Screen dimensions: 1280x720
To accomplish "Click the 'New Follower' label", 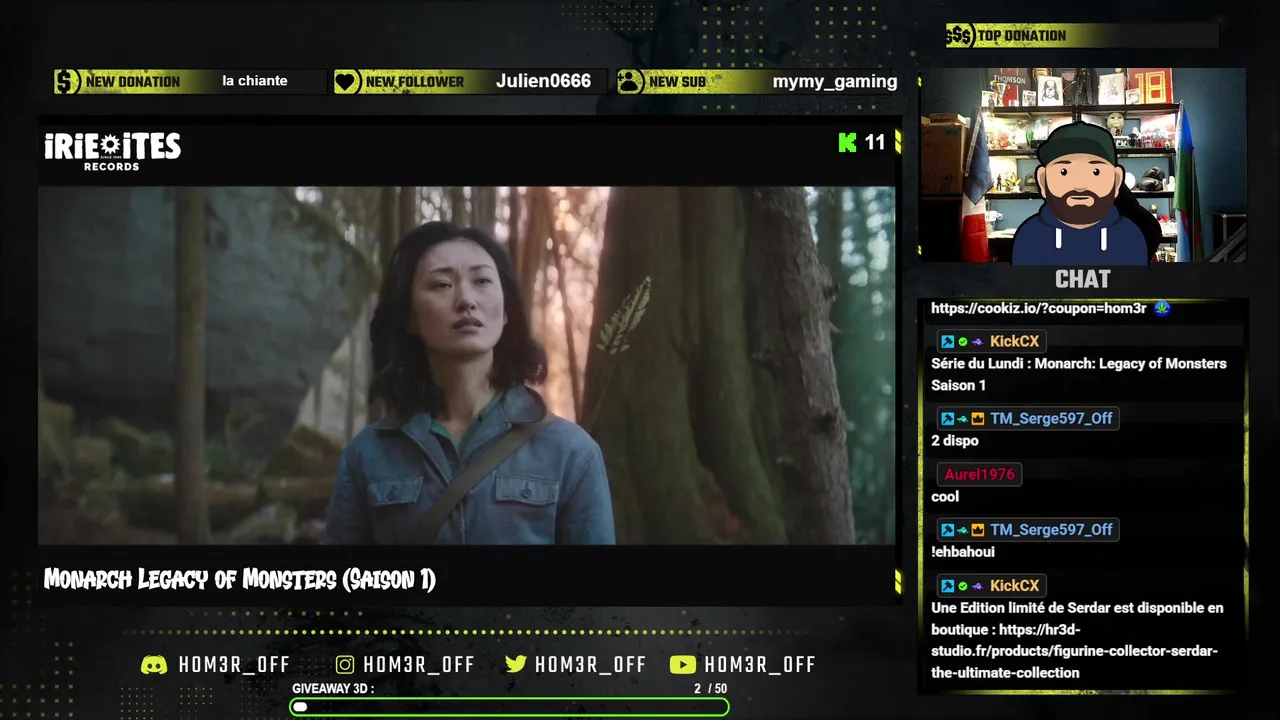I will click(415, 82).
